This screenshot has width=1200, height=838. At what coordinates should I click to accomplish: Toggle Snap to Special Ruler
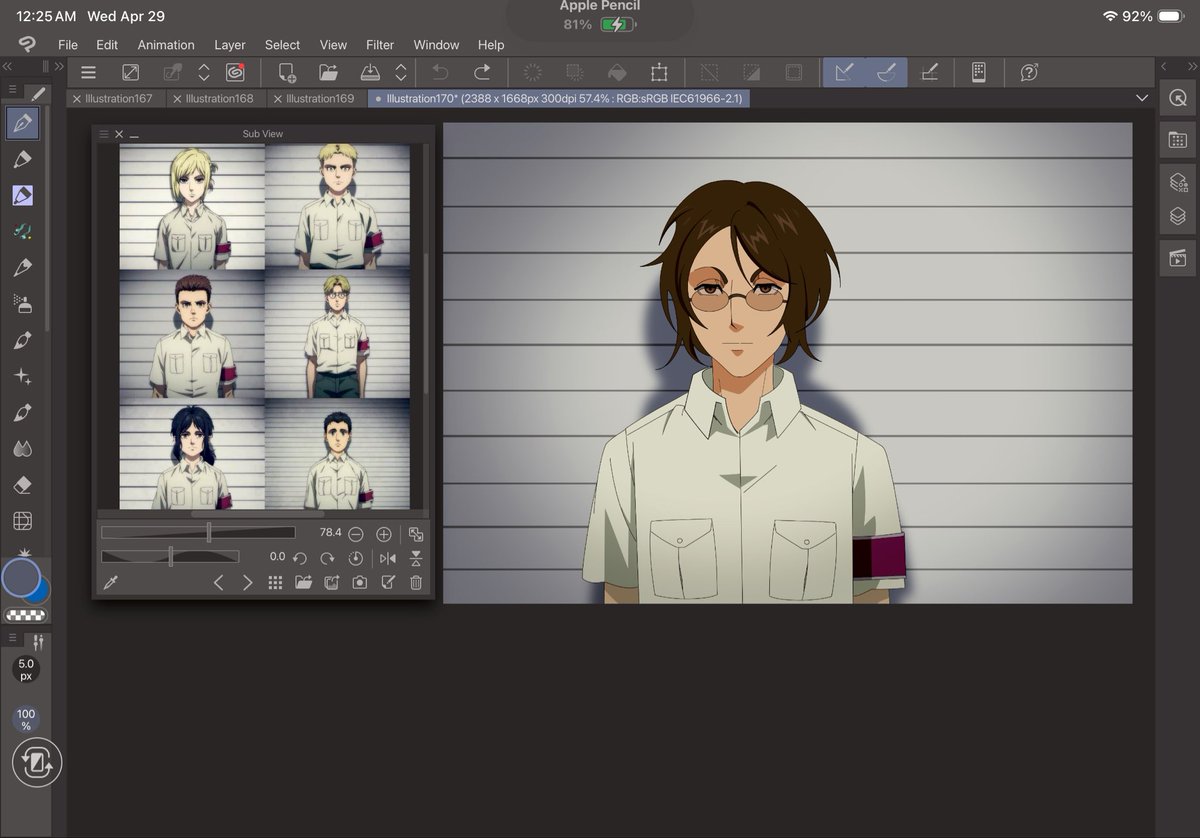tap(886, 72)
